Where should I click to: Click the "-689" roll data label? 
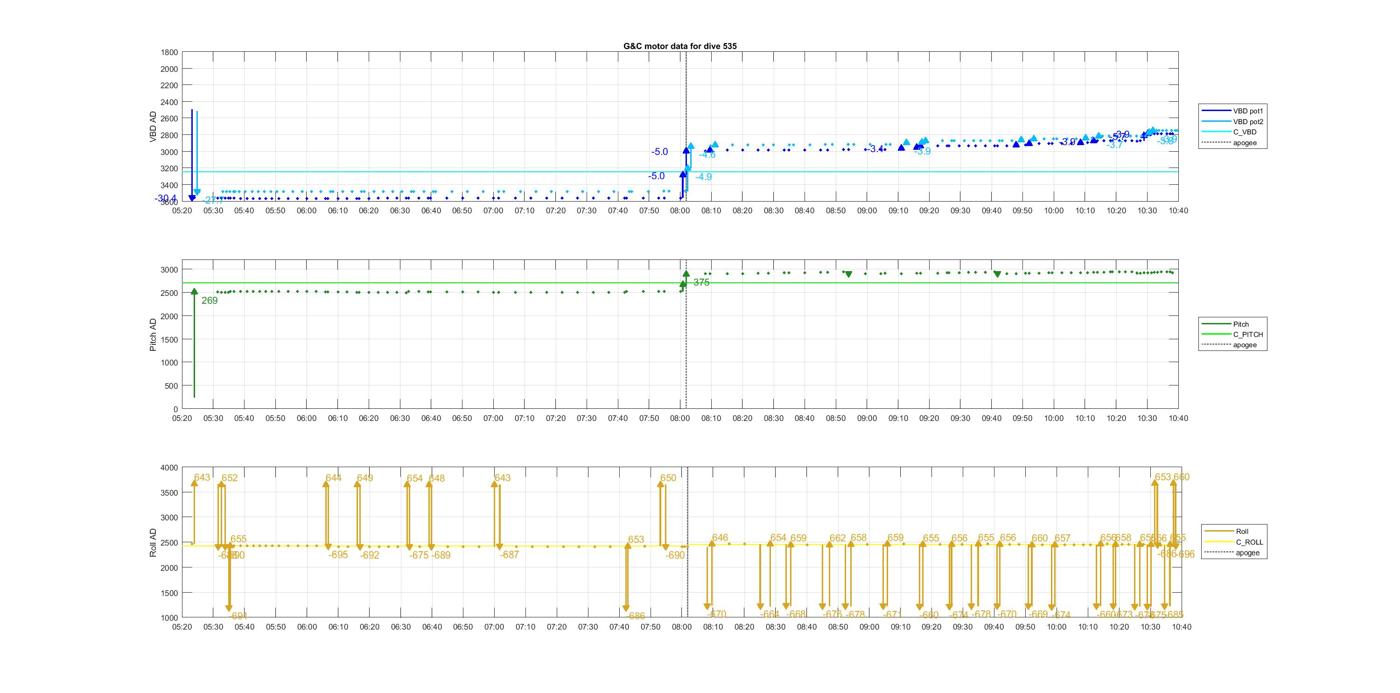click(441, 555)
